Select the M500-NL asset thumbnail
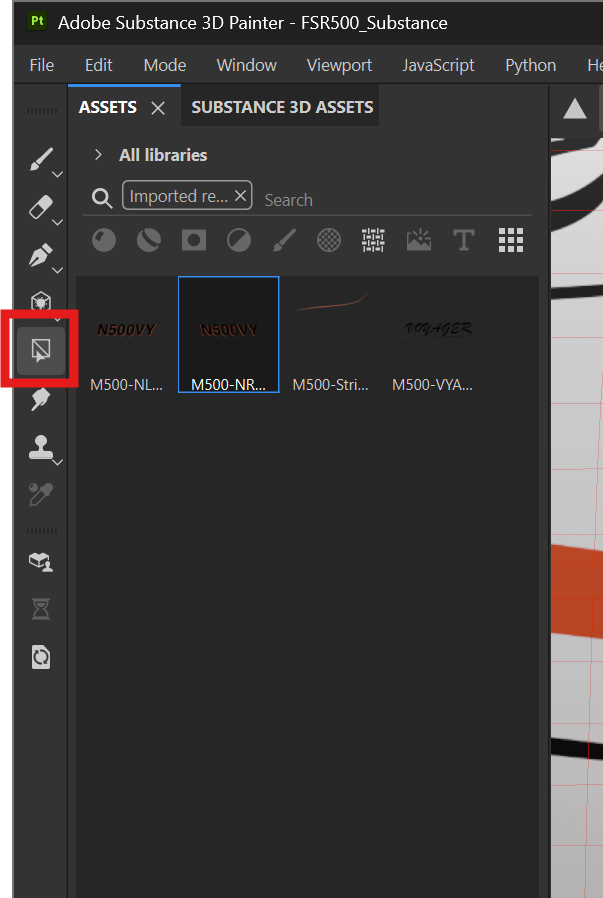The height and width of the screenshot is (898, 603). point(127,334)
